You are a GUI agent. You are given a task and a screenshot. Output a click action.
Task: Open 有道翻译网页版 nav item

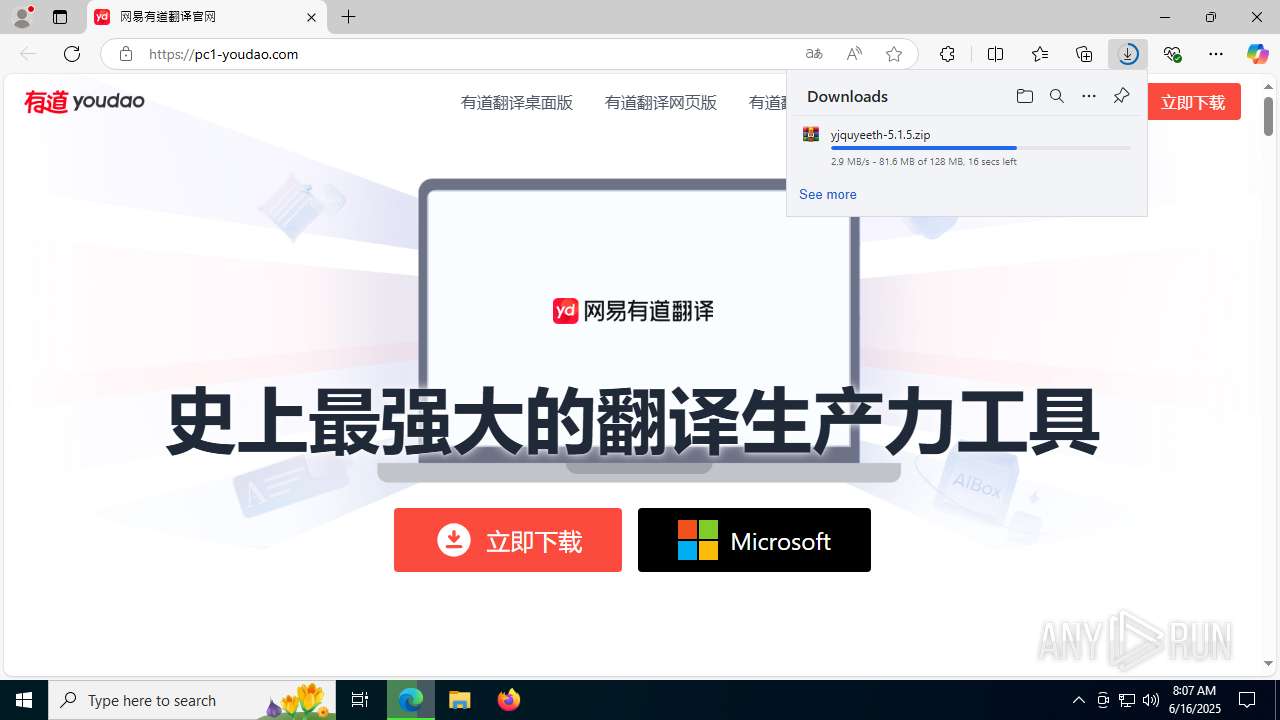[x=660, y=102]
